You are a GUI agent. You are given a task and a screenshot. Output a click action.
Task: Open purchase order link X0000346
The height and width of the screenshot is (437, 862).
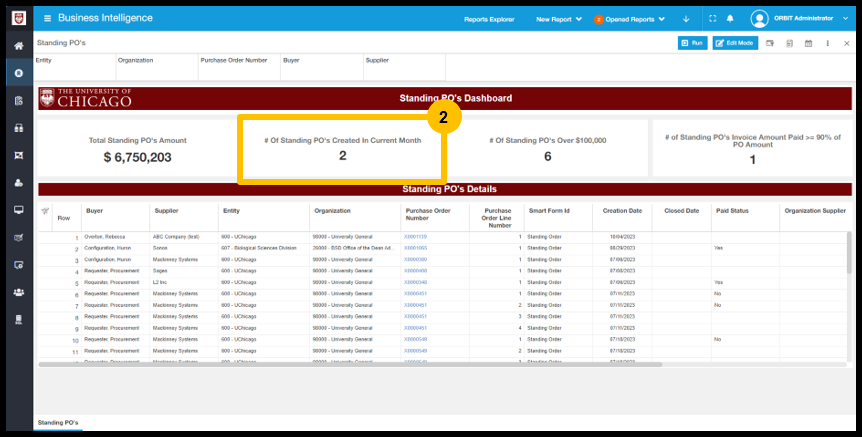pos(415,283)
